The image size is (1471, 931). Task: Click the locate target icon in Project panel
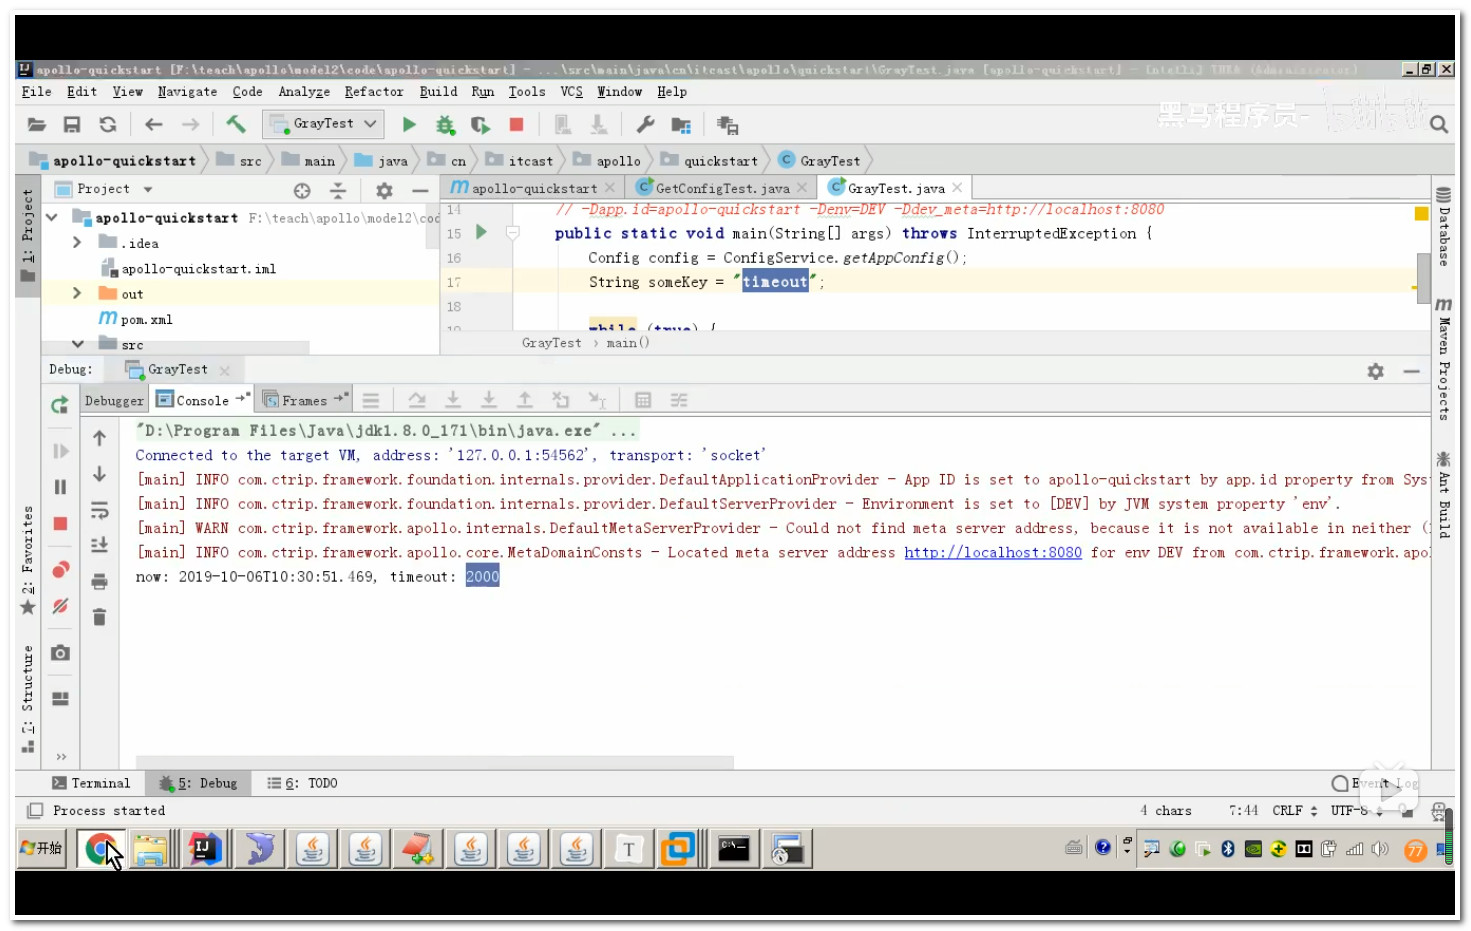click(302, 190)
